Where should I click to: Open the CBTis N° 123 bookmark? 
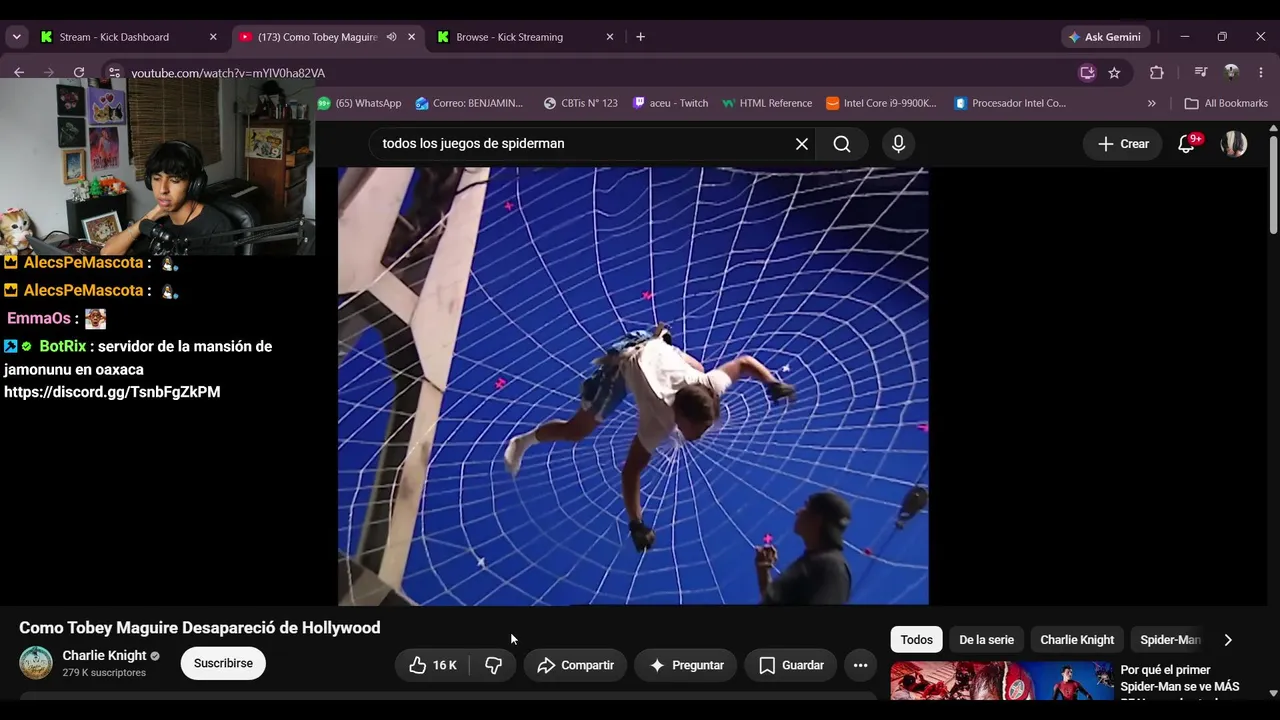click(580, 103)
